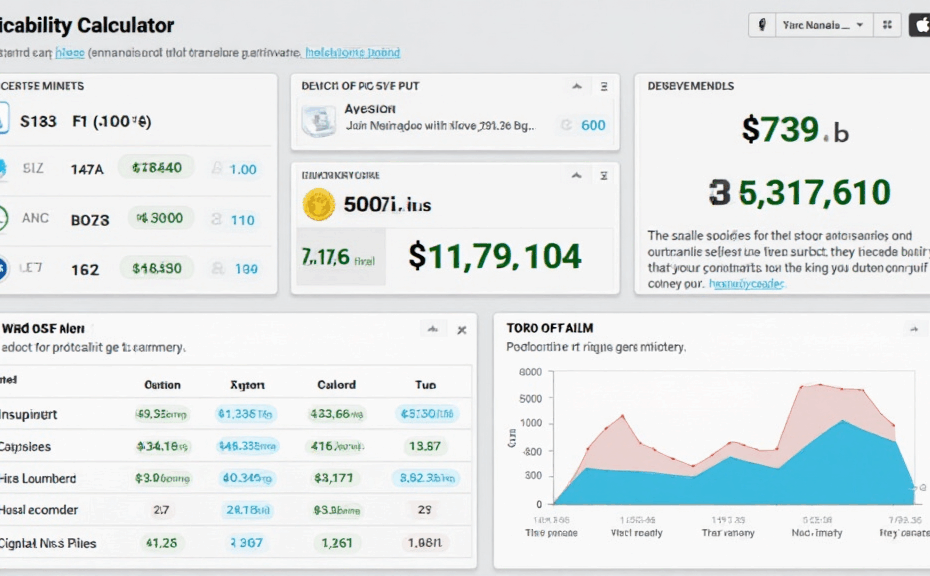Click the small icon next to the 600 value
The width and height of the screenshot is (930, 576).
(566, 125)
